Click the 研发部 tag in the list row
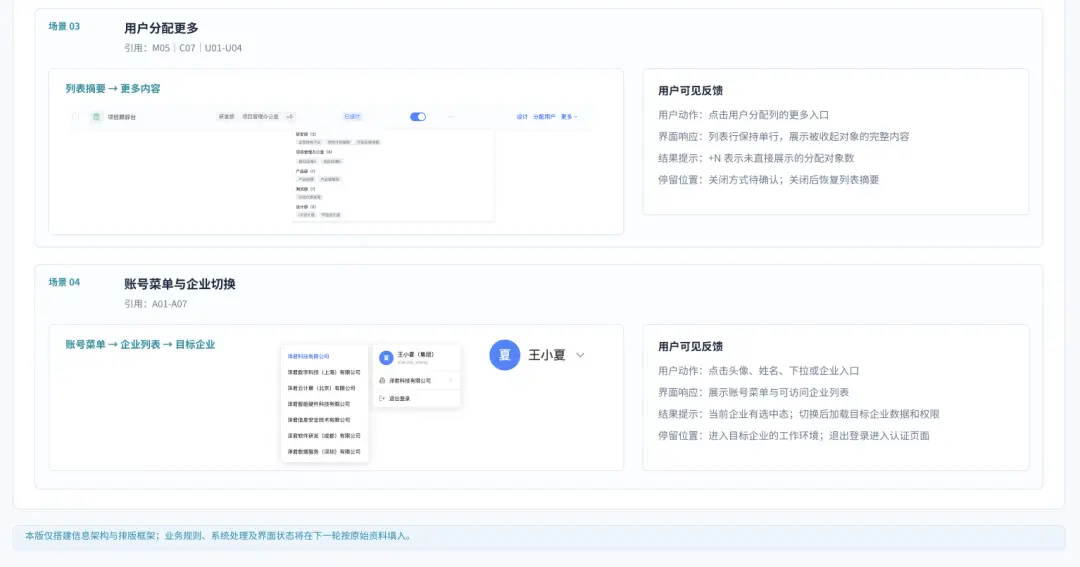The height and width of the screenshot is (567, 1080). pyautogui.click(x=227, y=117)
